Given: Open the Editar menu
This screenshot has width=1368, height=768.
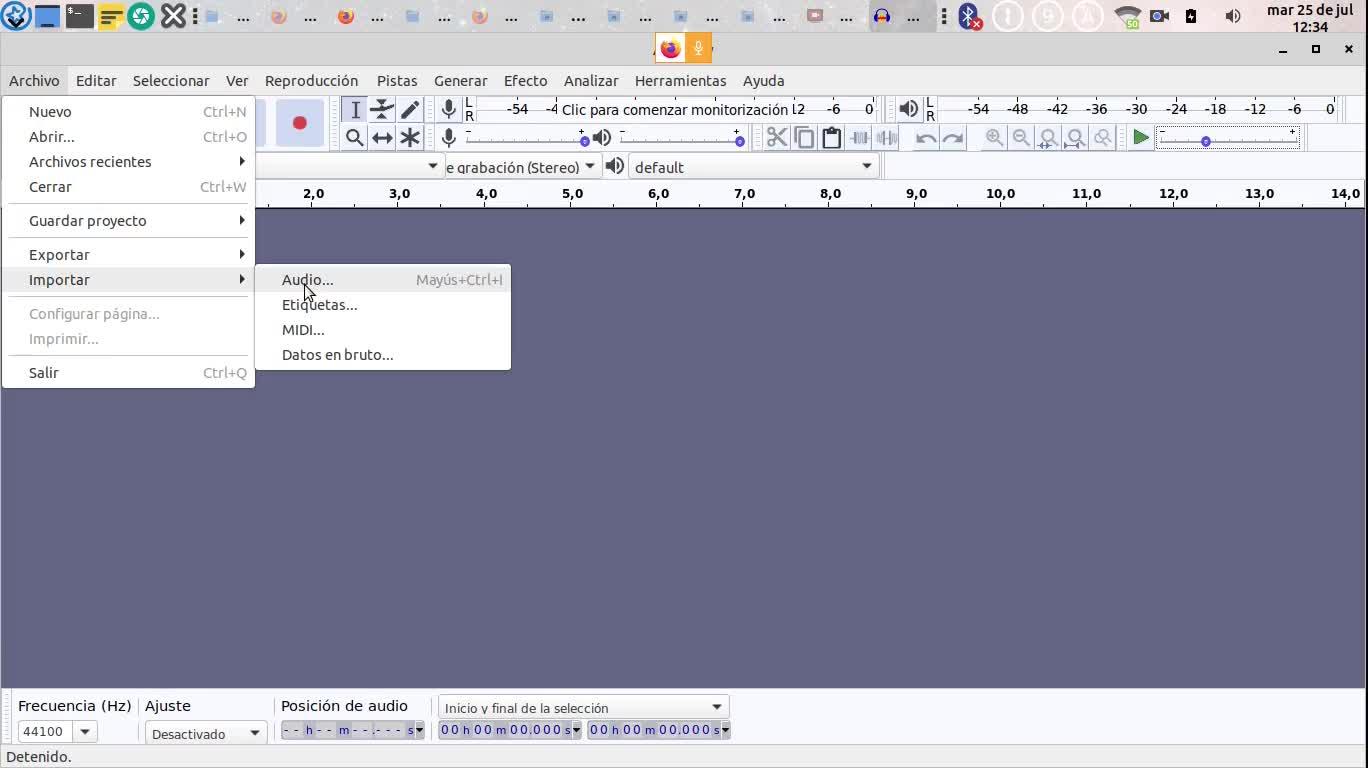Looking at the screenshot, I should click(96, 81).
